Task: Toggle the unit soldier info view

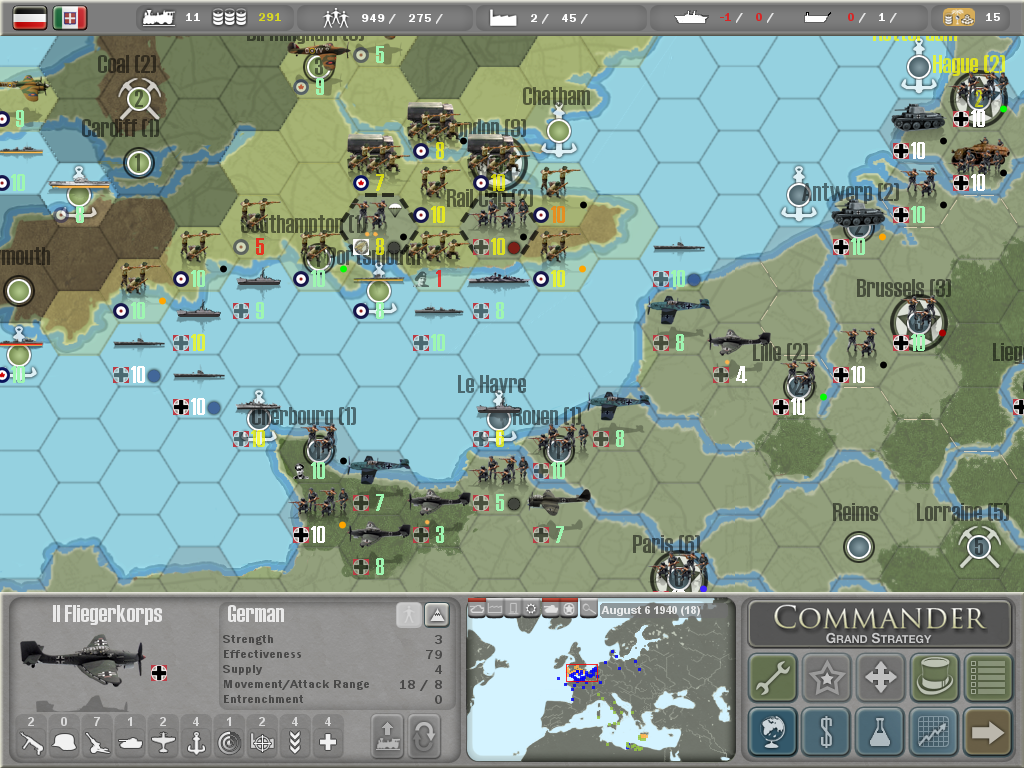Action: pyautogui.click(x=408, y=615)
